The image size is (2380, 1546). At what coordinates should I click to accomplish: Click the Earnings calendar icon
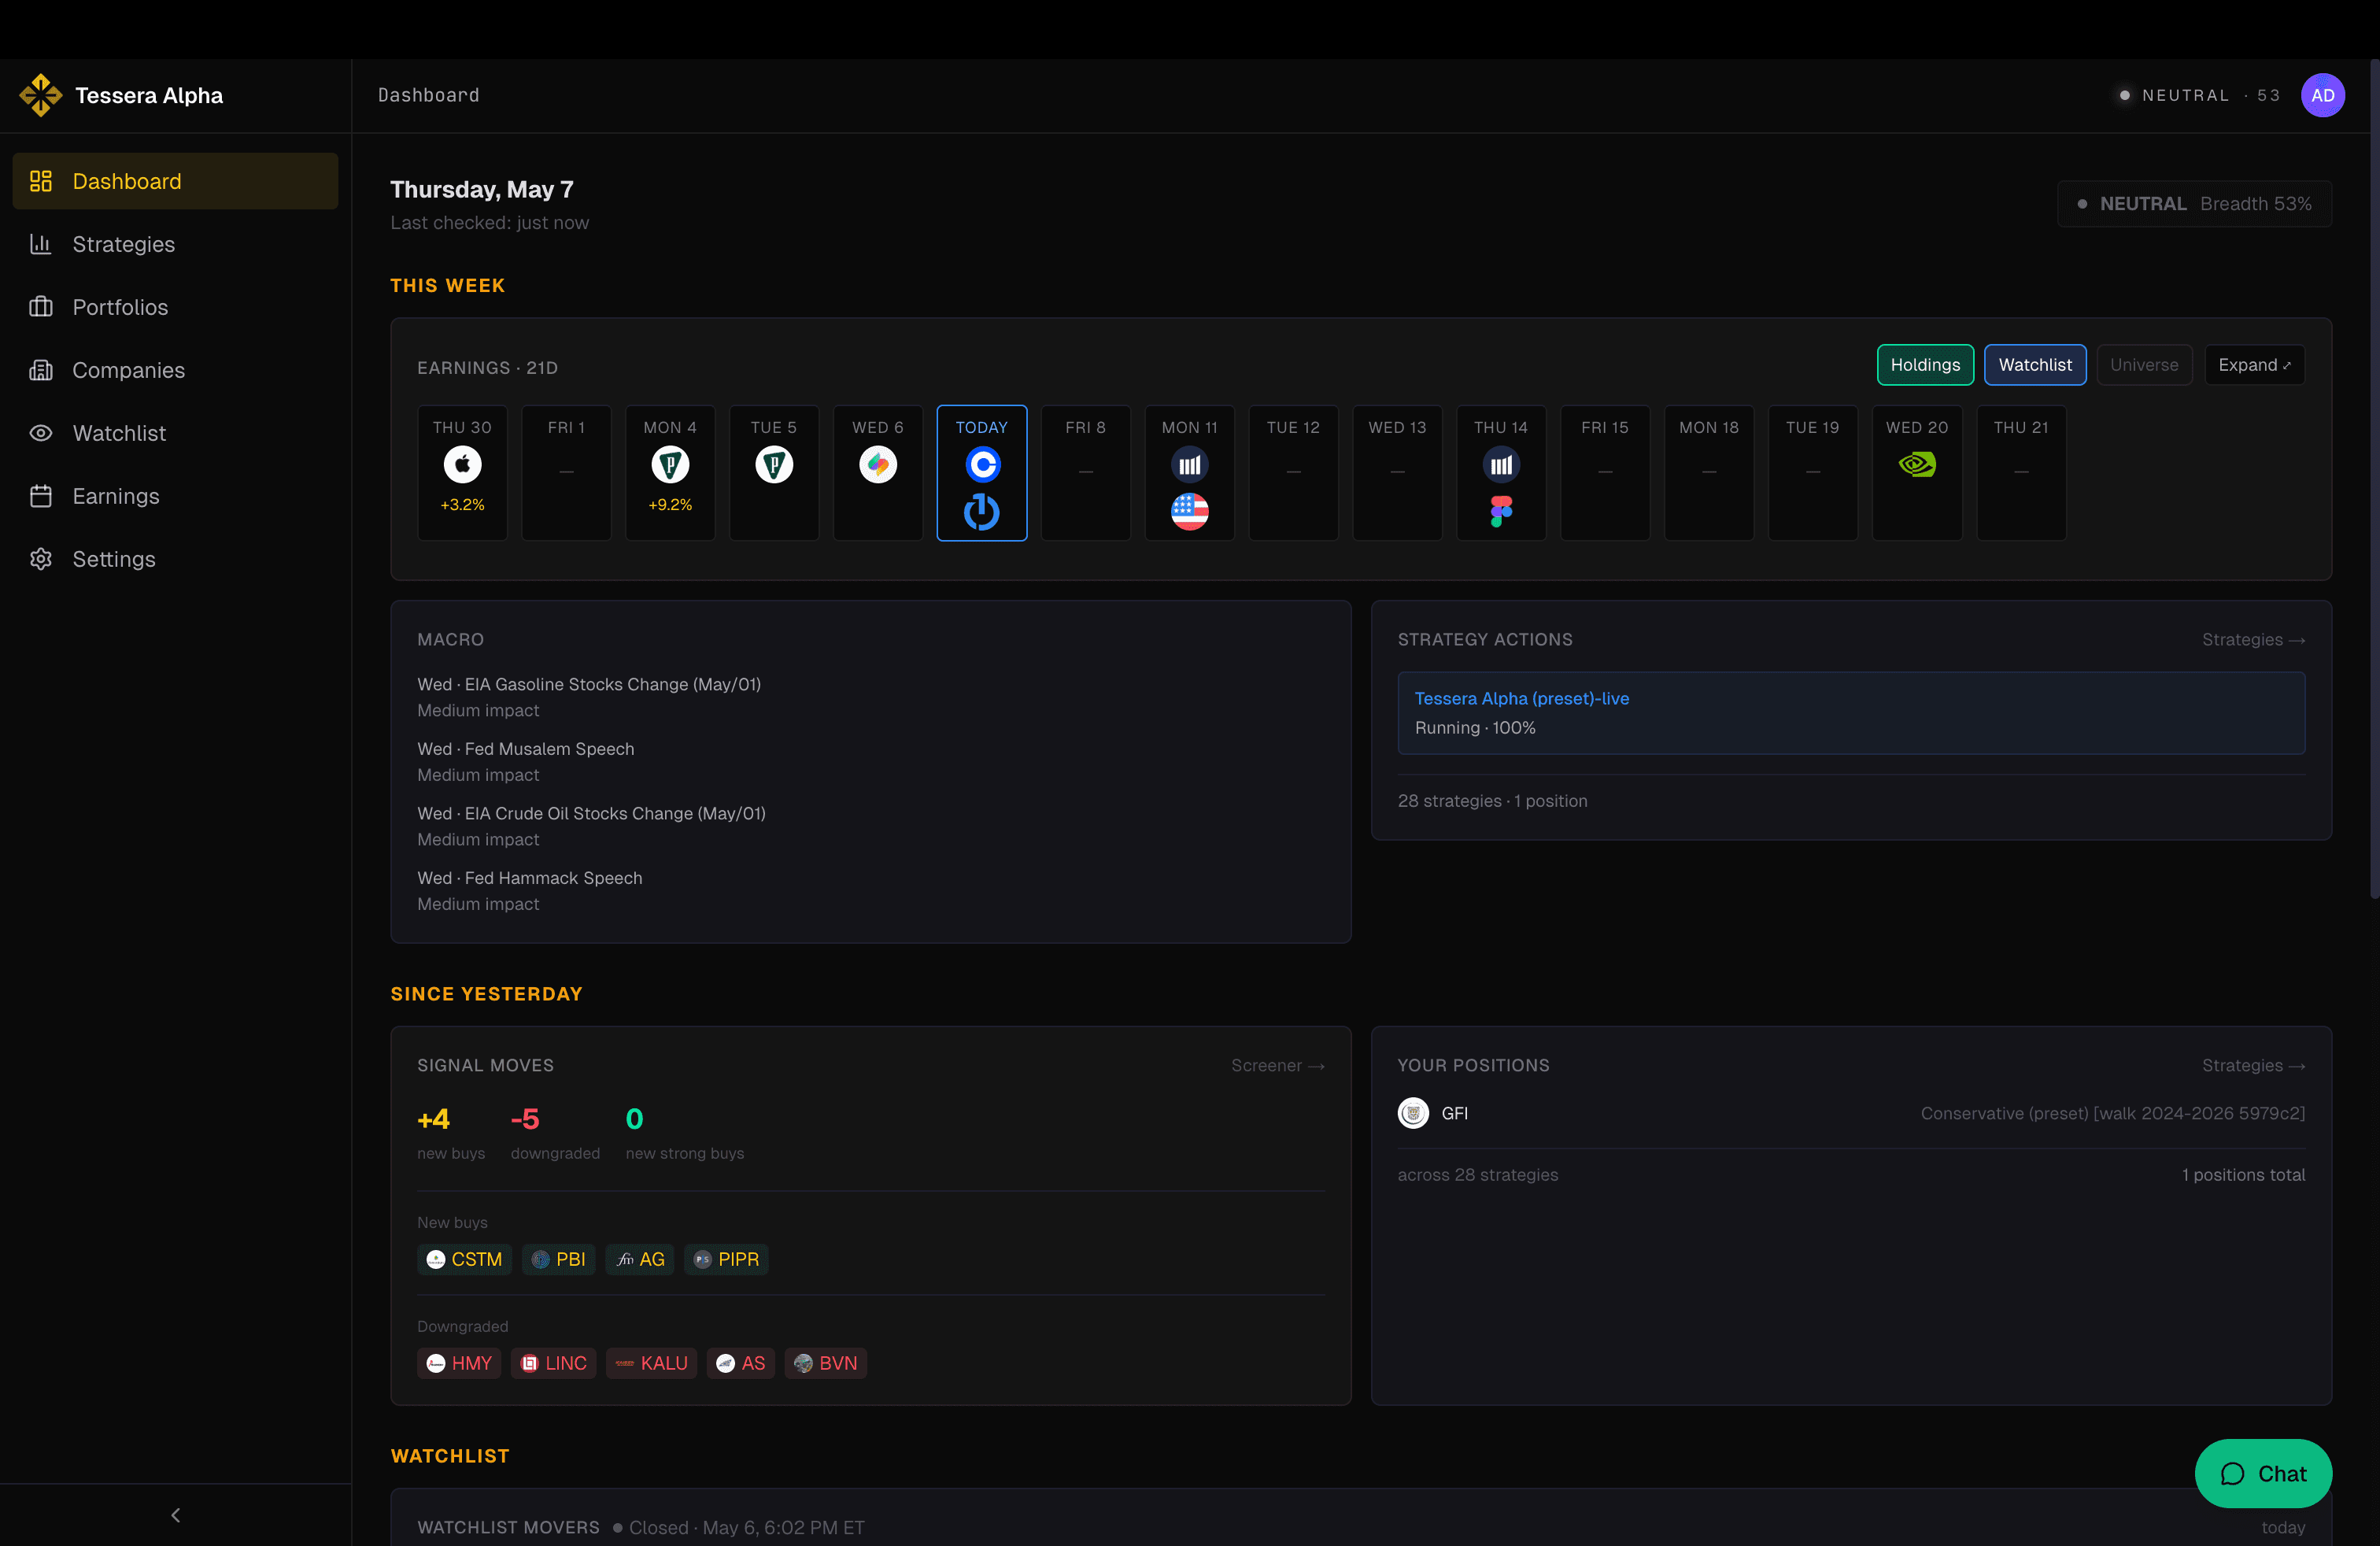tap(41, 496)
